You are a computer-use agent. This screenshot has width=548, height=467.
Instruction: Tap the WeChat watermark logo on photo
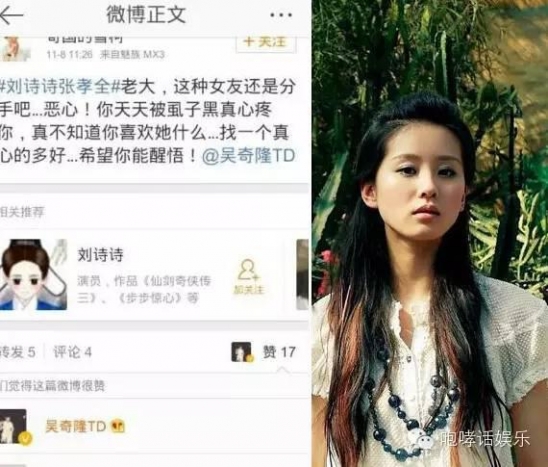pyautogui.click(x=423, y=439)
